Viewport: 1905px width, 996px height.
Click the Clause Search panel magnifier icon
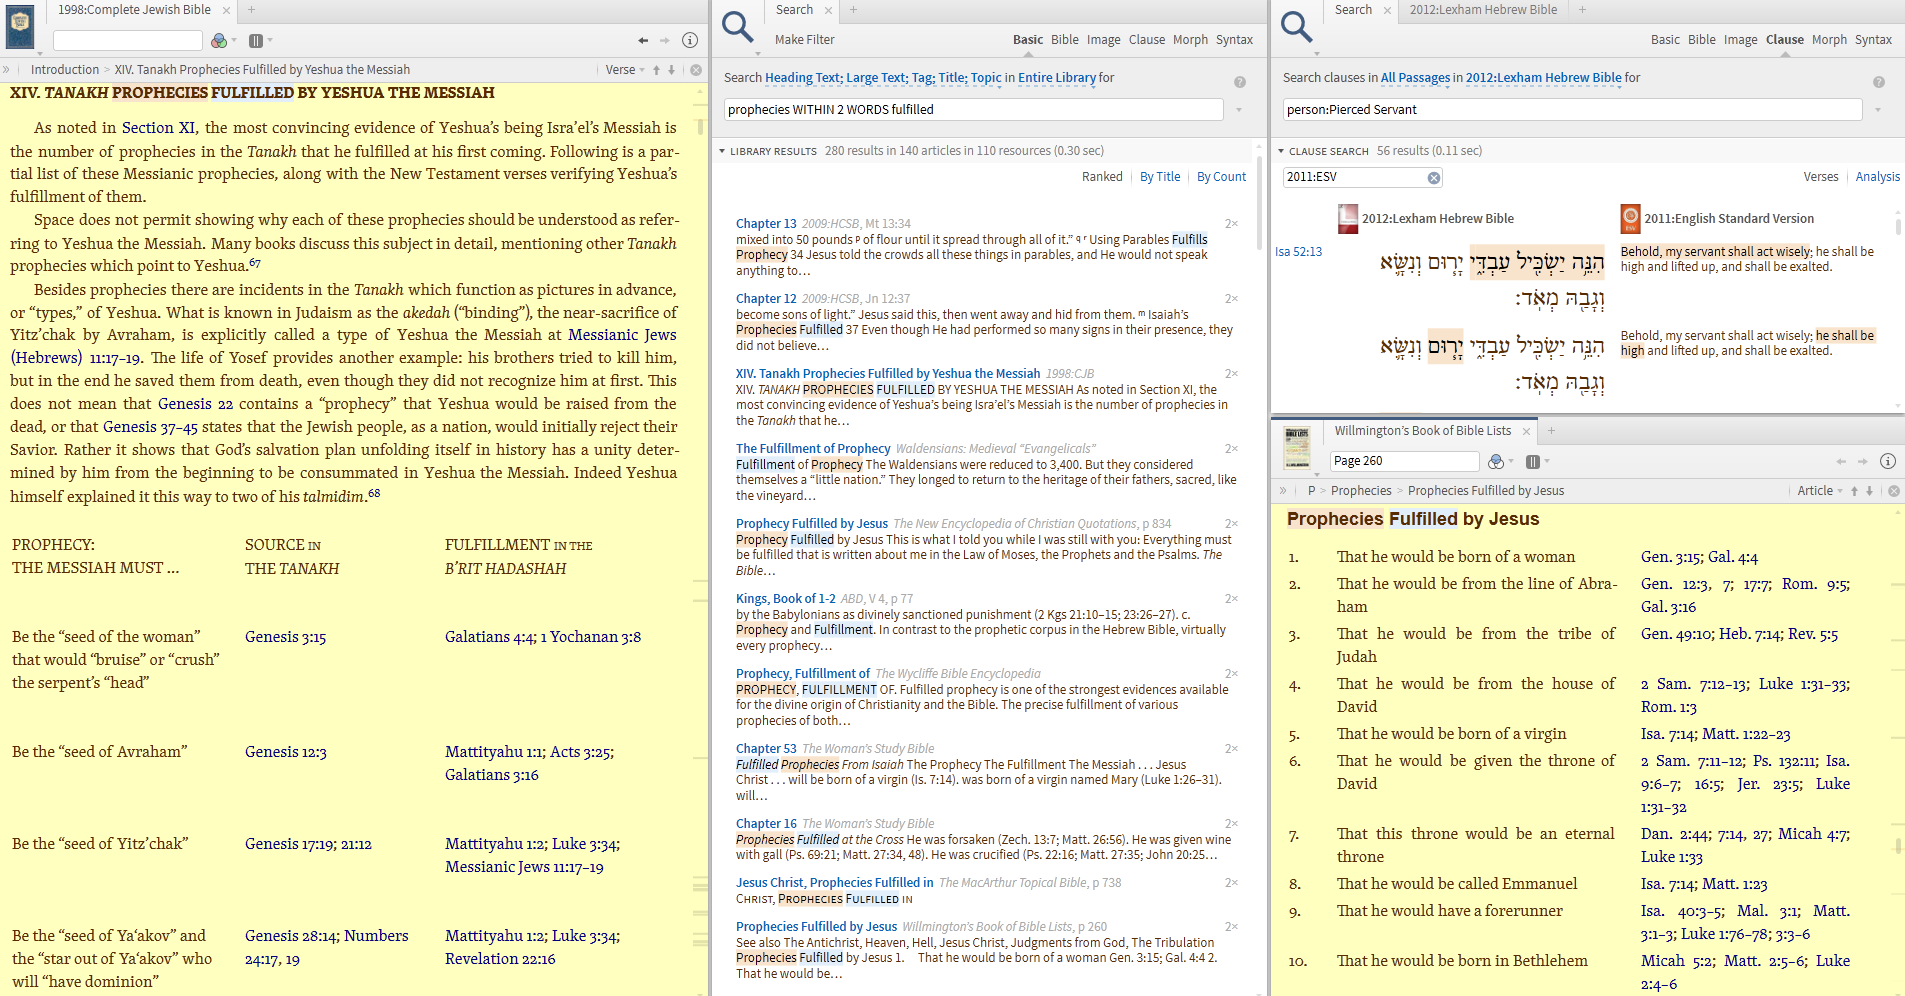tap(1297, 26)
